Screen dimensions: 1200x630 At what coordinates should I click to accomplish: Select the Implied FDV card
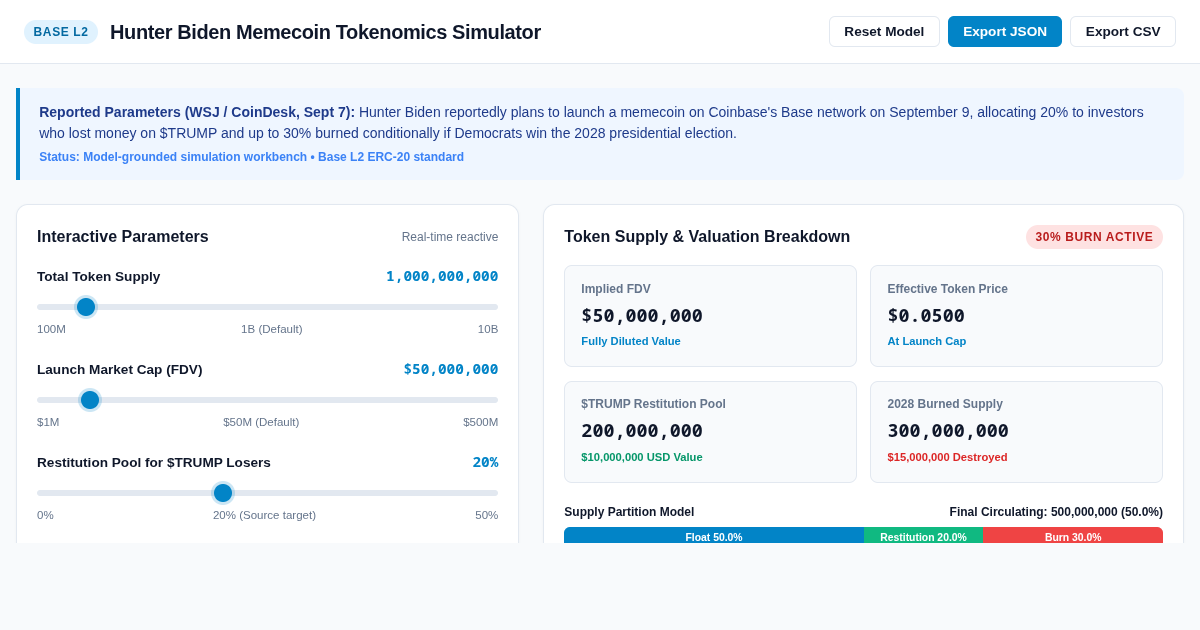tap(710, 316)
